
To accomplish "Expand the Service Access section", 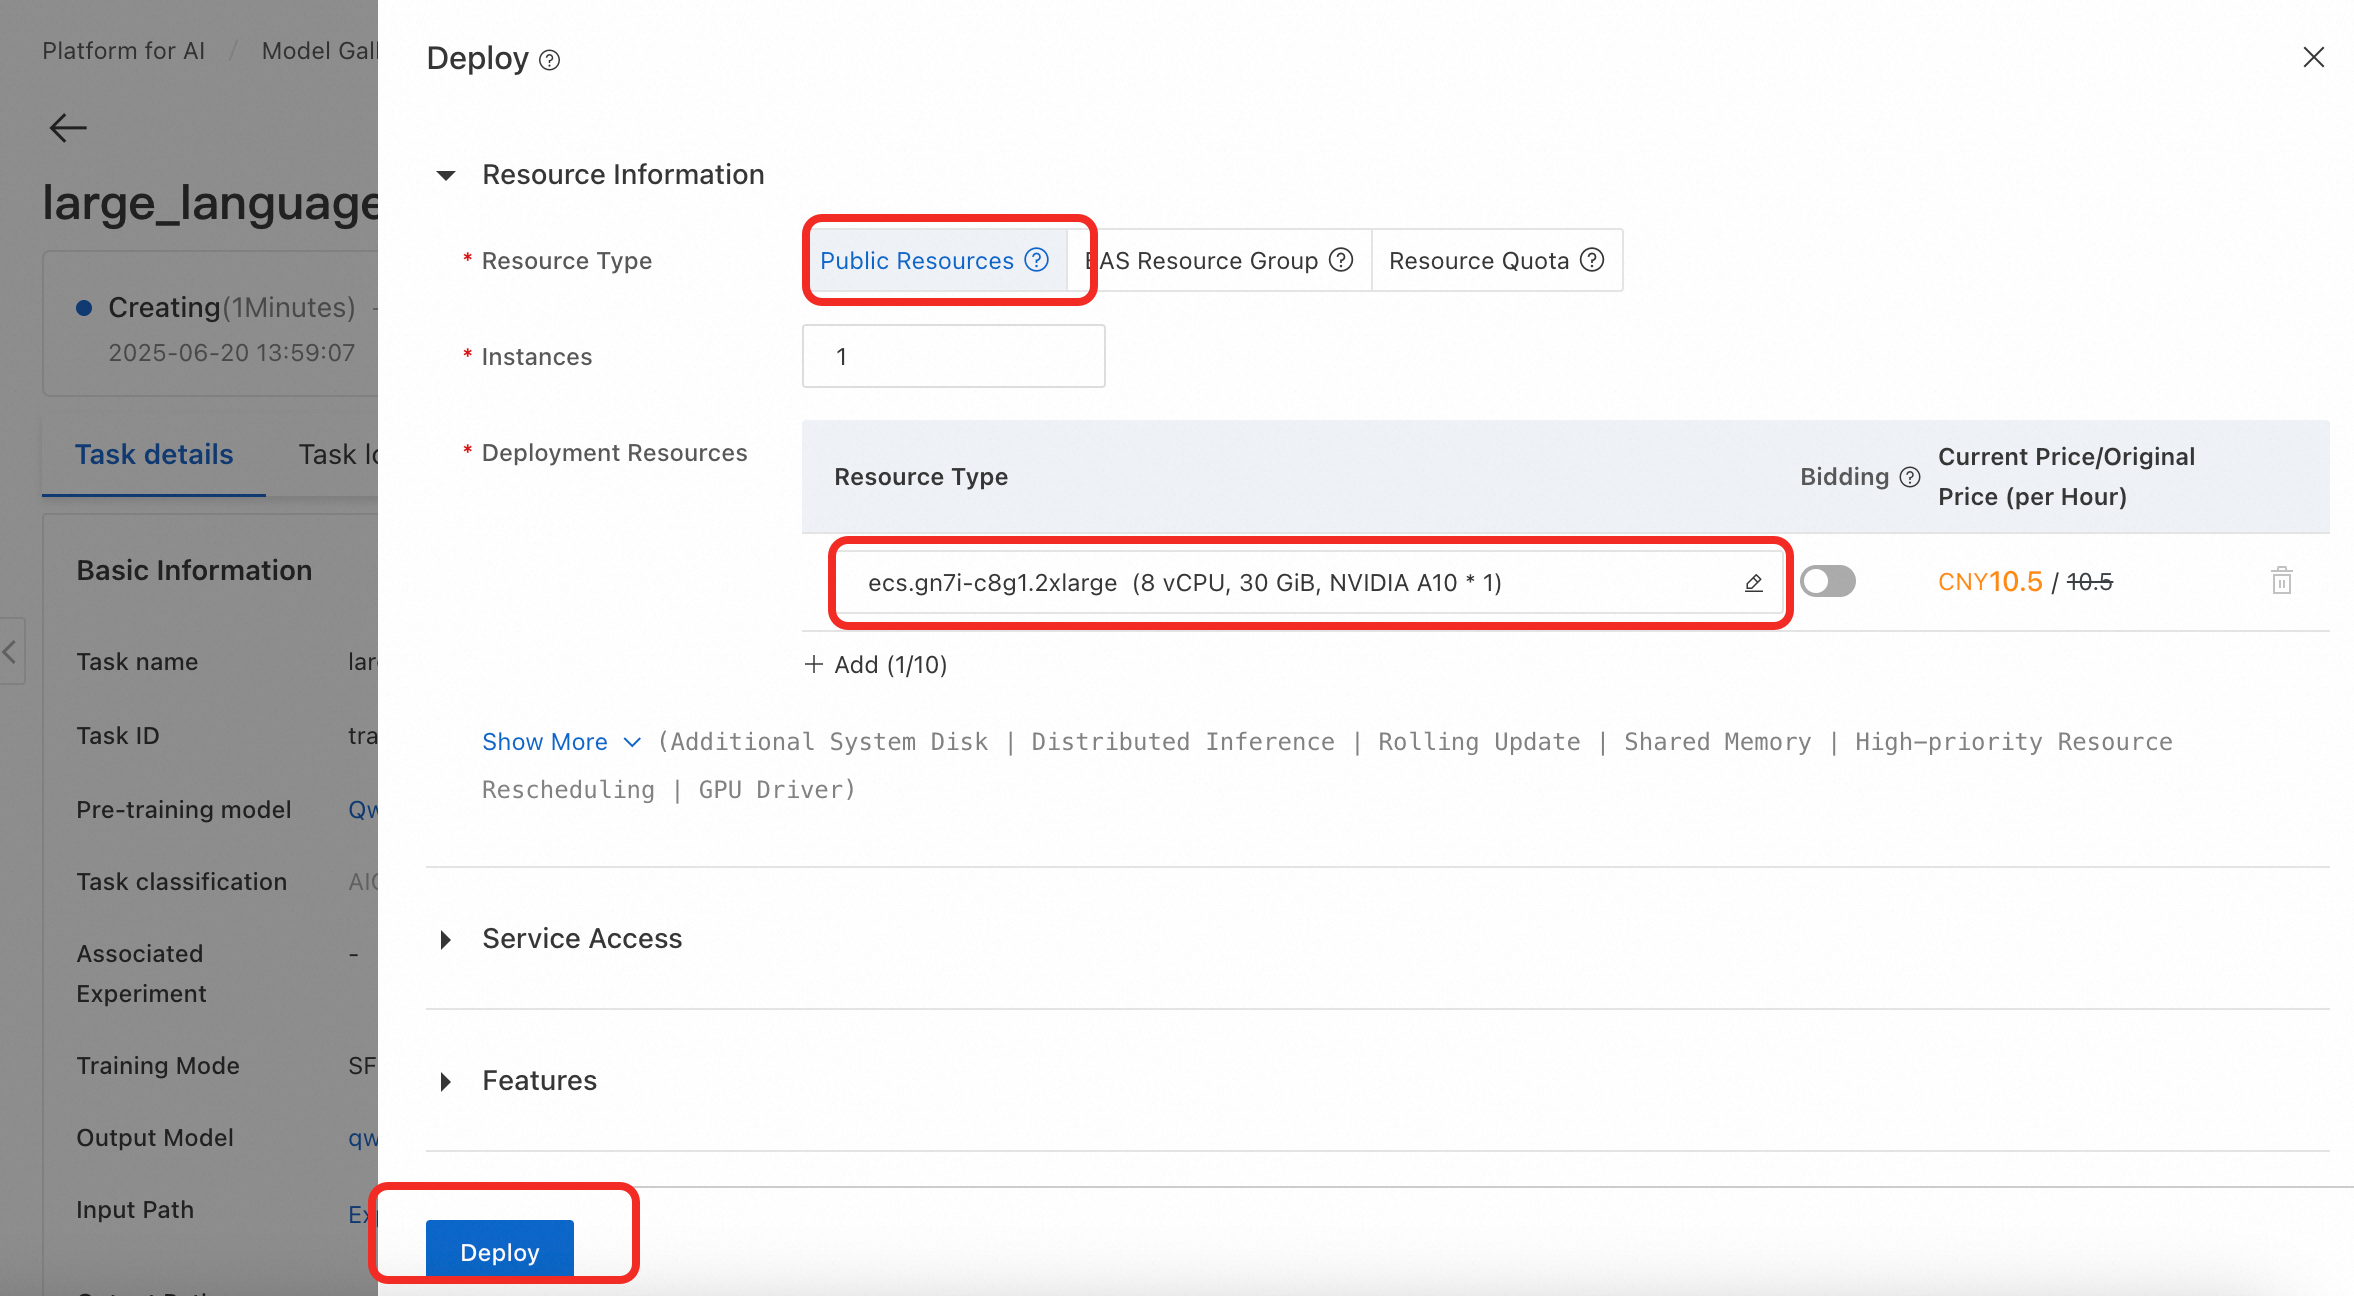I will pyautogui.click(x=446, y=940).
